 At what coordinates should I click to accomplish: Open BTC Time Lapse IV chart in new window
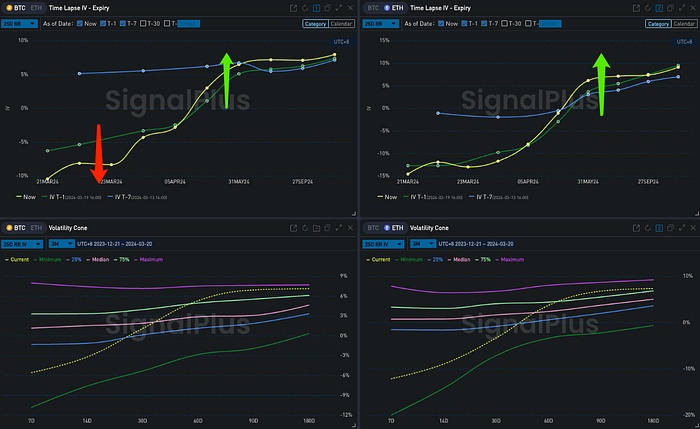(x=292, y=7)
